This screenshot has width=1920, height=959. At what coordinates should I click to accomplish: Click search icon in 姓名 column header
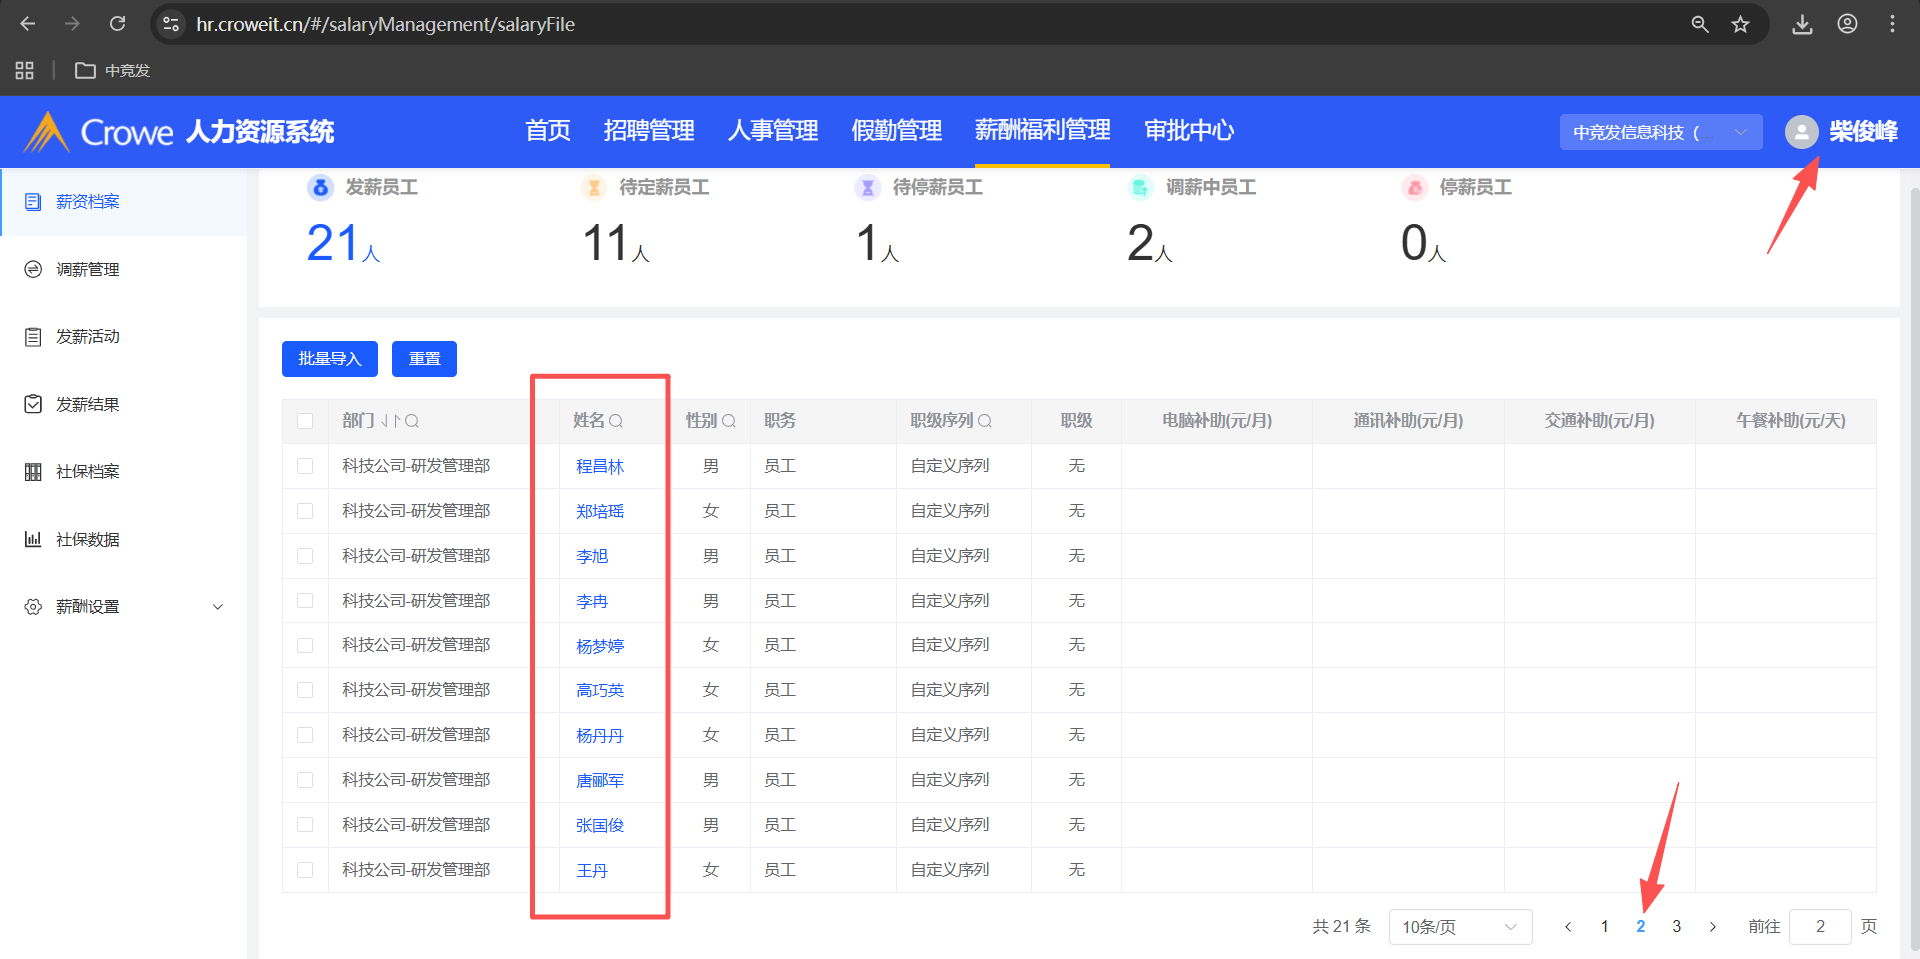[x=616, y=421]
